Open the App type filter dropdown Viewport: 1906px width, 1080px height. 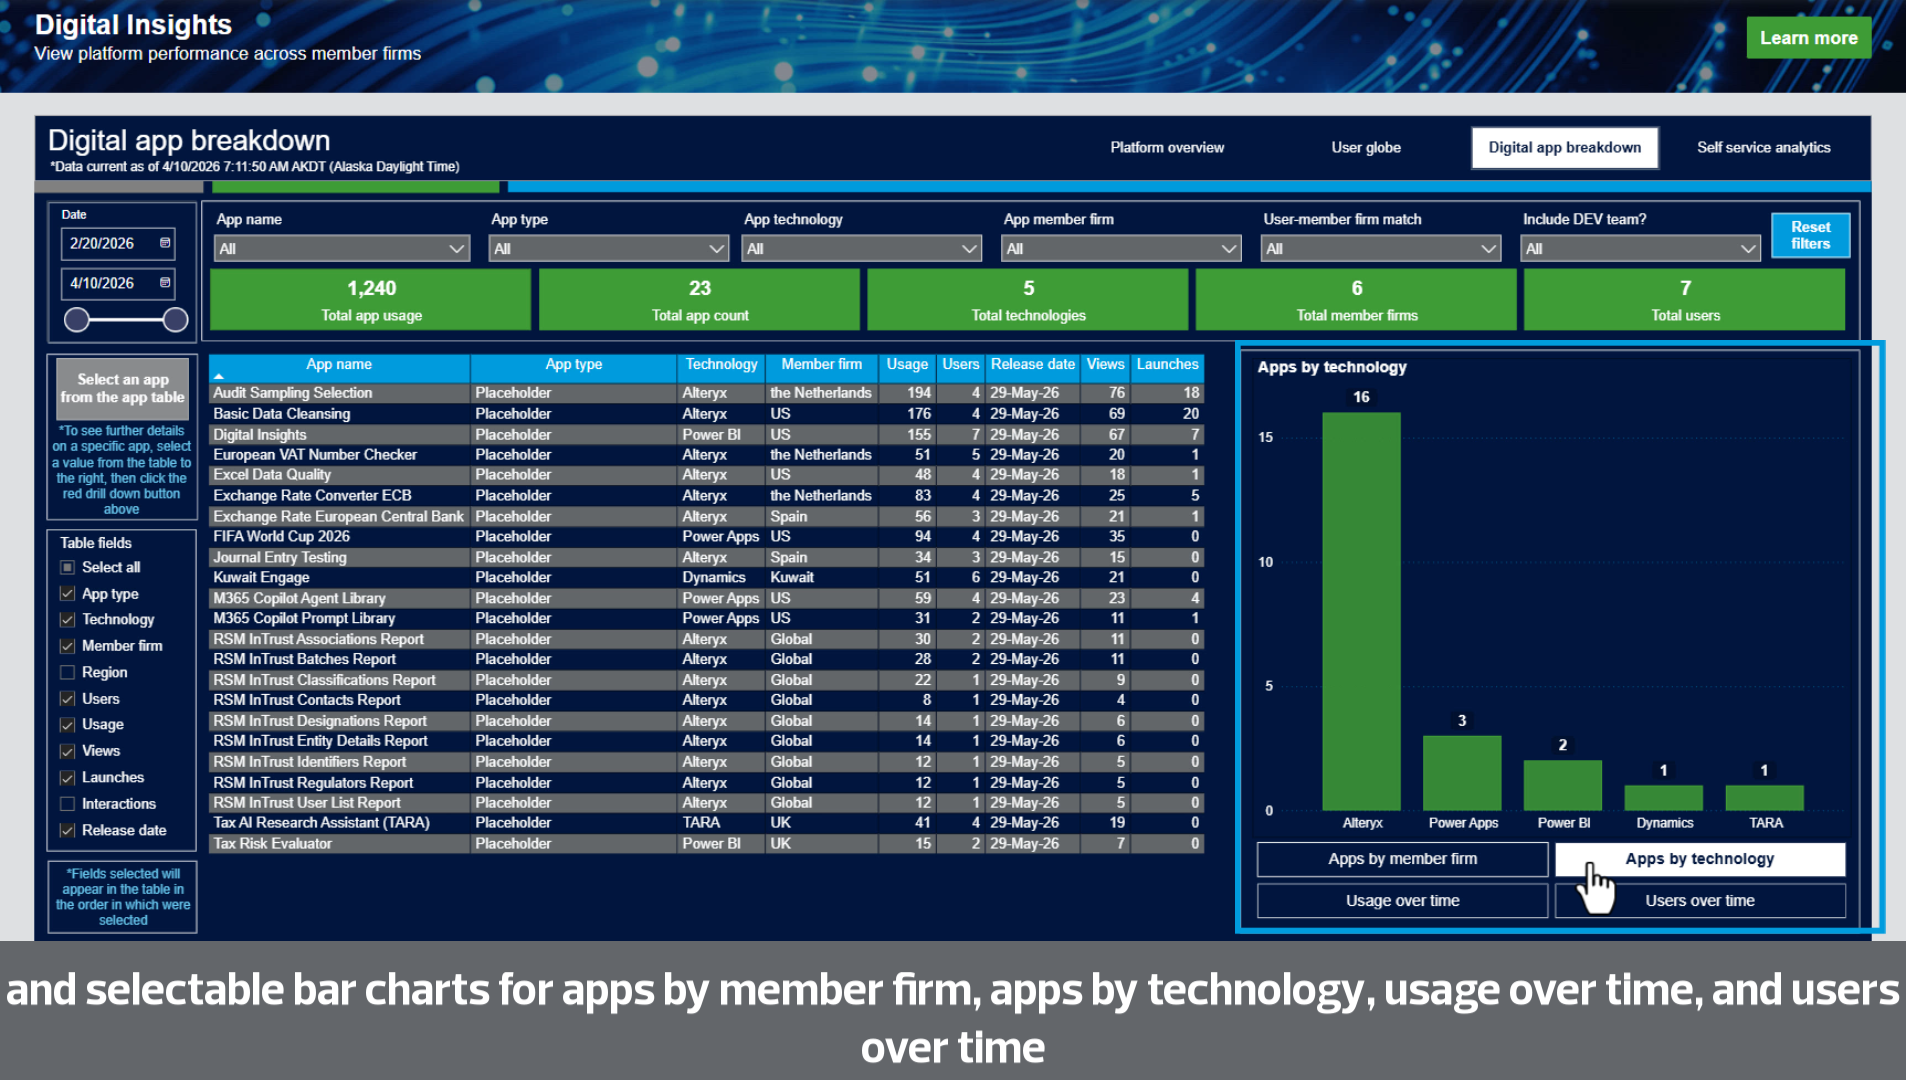pyautogui.click(x=608, y=249)
